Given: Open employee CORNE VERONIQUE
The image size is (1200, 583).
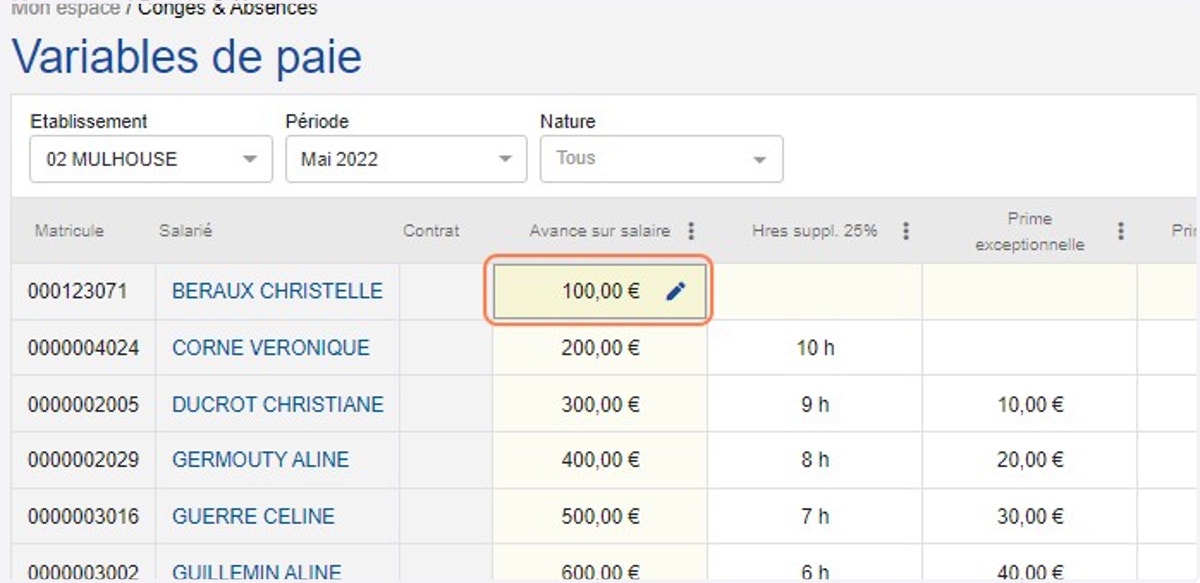Looking at the screenshot, I should (271, 348).
